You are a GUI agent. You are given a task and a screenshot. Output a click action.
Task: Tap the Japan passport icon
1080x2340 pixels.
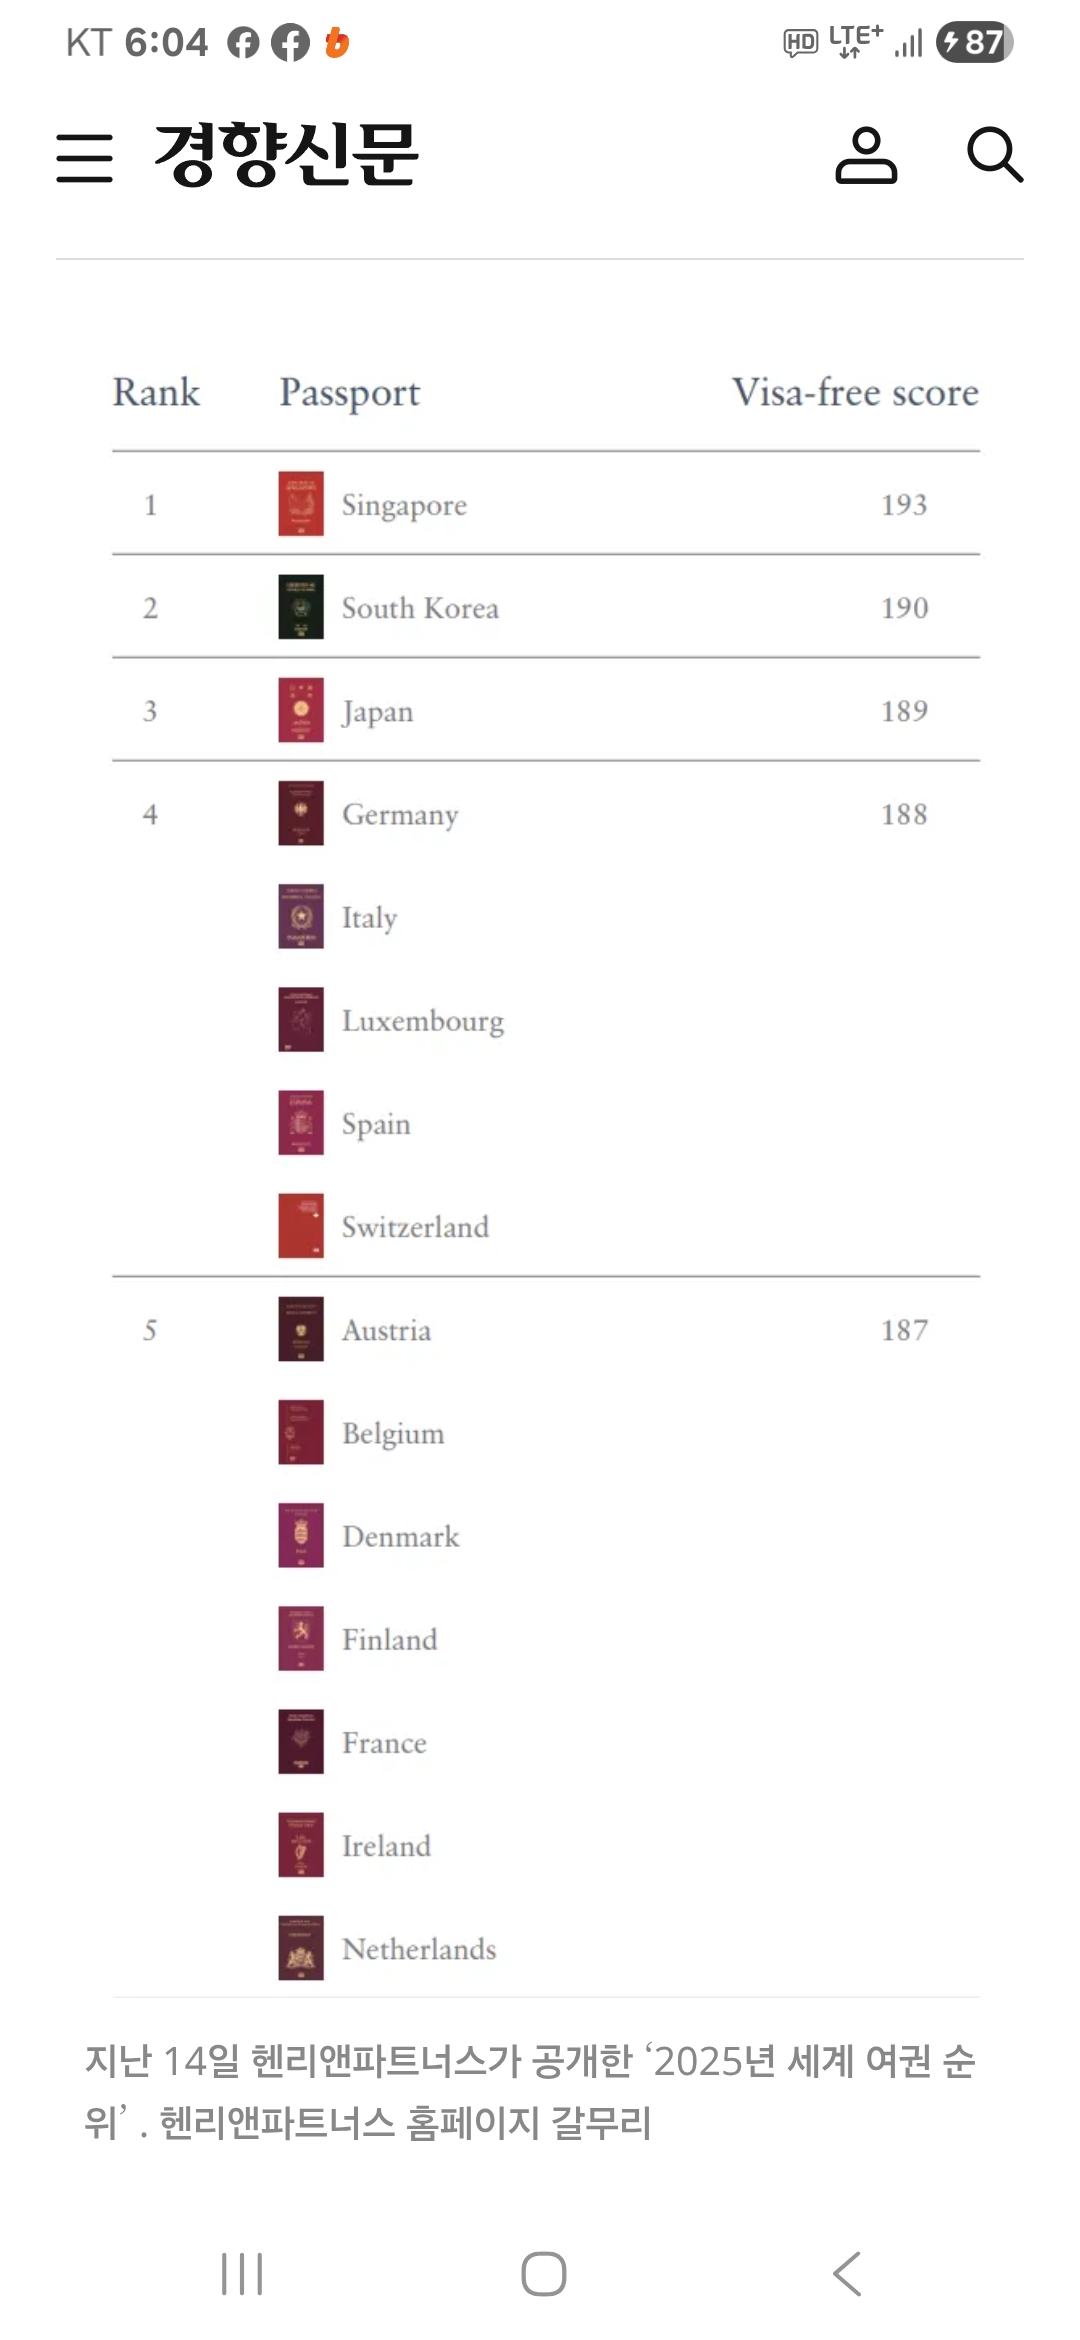click(301, 710)
